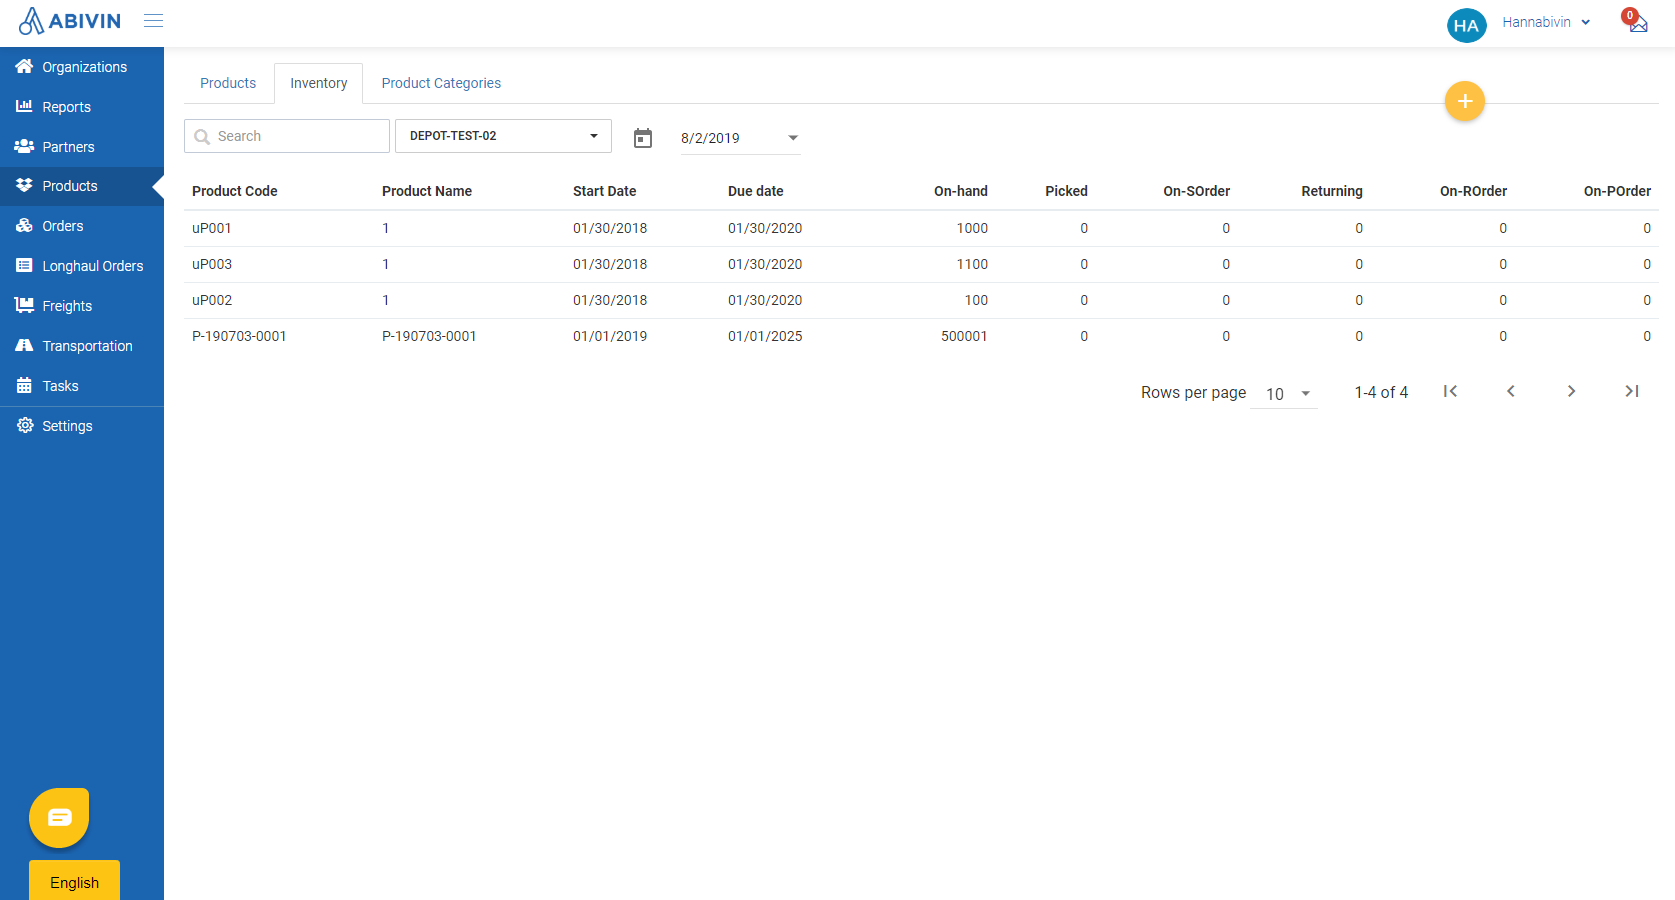Click the Longhaul Orders list icon
The height and width of the screenshot is (900, 1675).
pos(24,266)
